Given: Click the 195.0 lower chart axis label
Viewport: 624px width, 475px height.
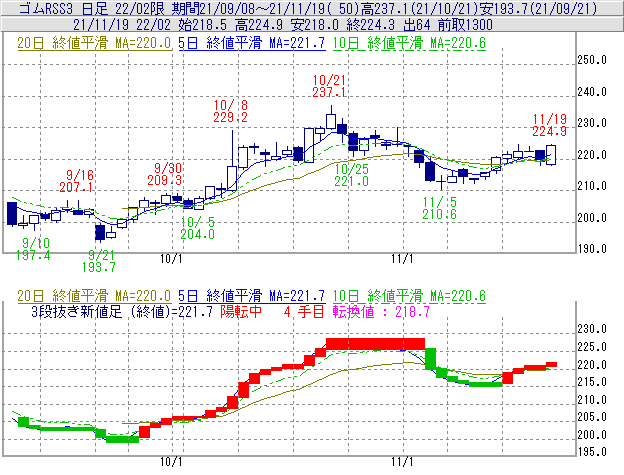Looking at the screenshot, I should point(592,452).
